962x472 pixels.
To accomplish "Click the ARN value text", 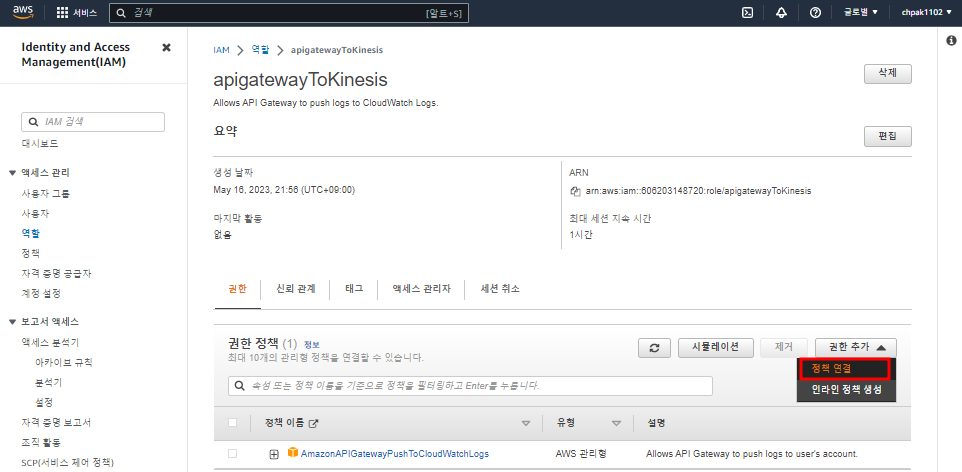I will (698, 191).
